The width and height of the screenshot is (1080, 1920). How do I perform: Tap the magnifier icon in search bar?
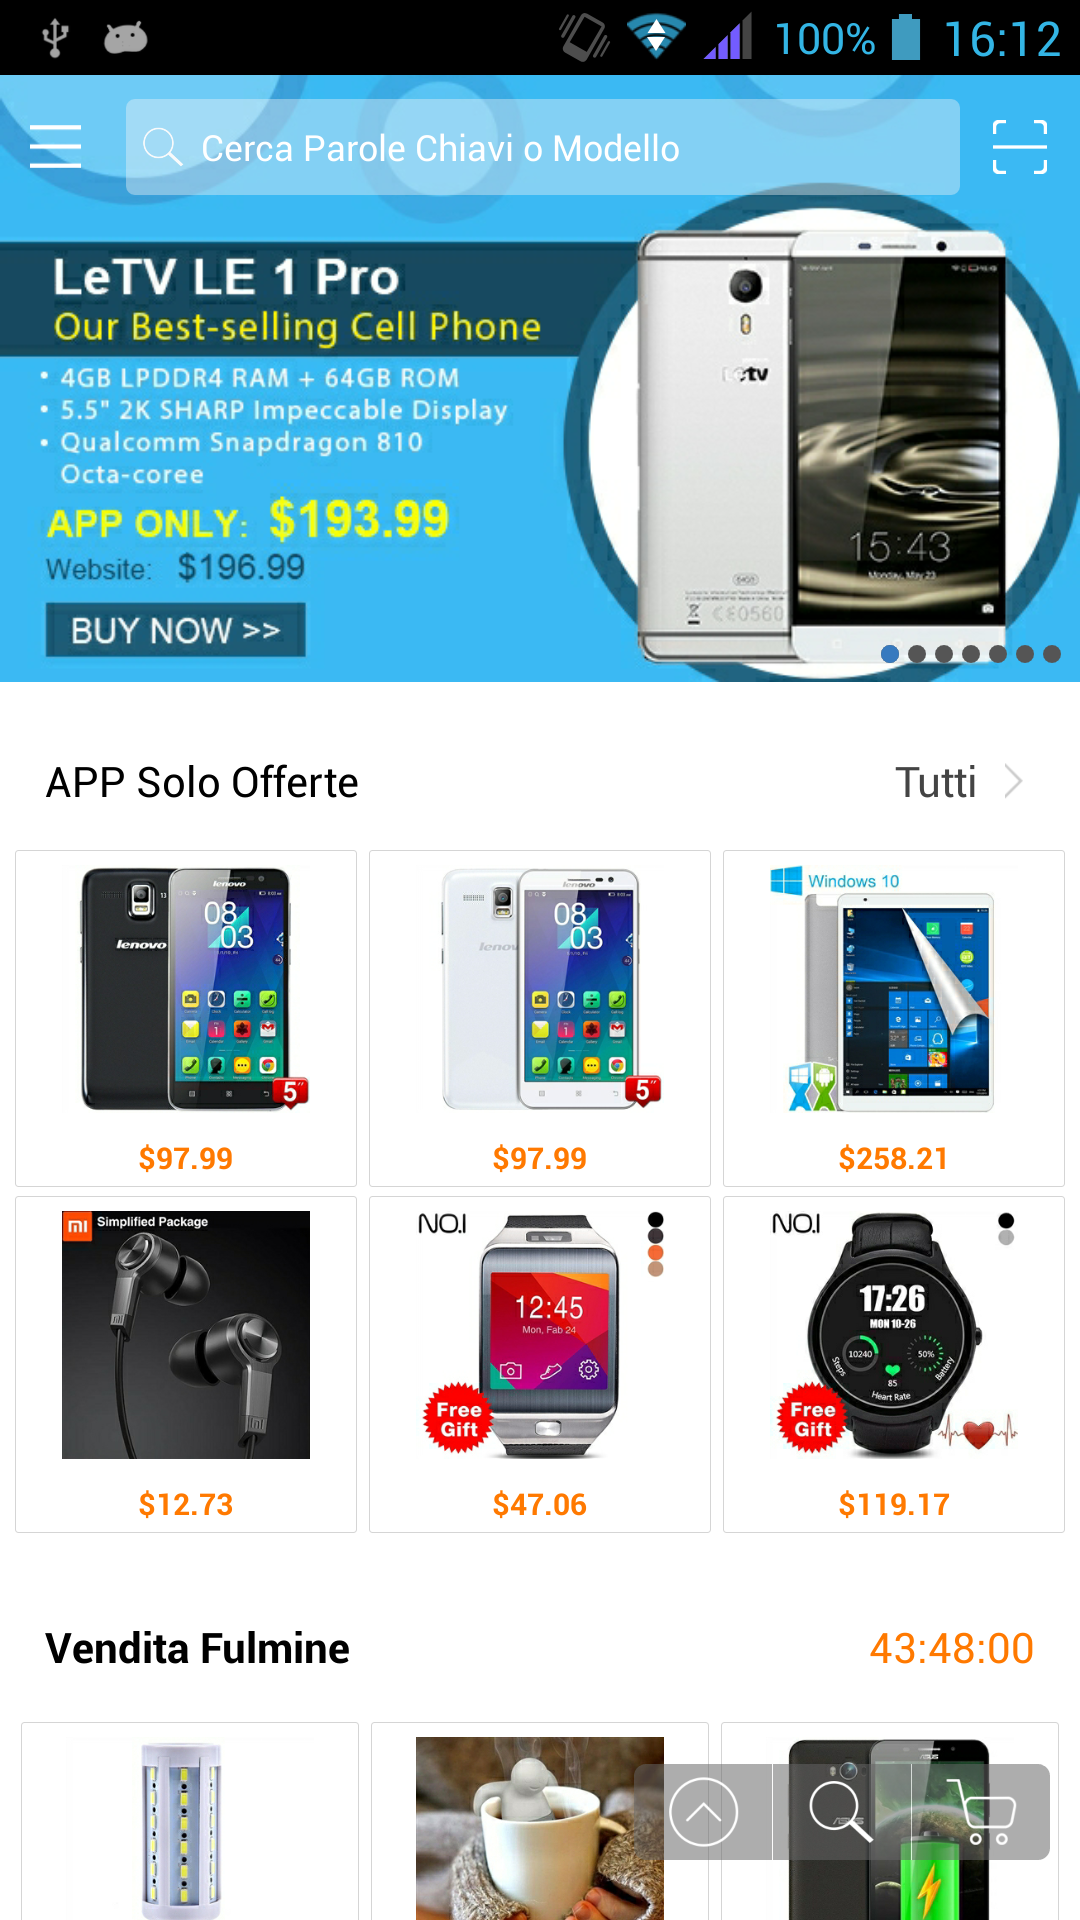click(162, 147)
